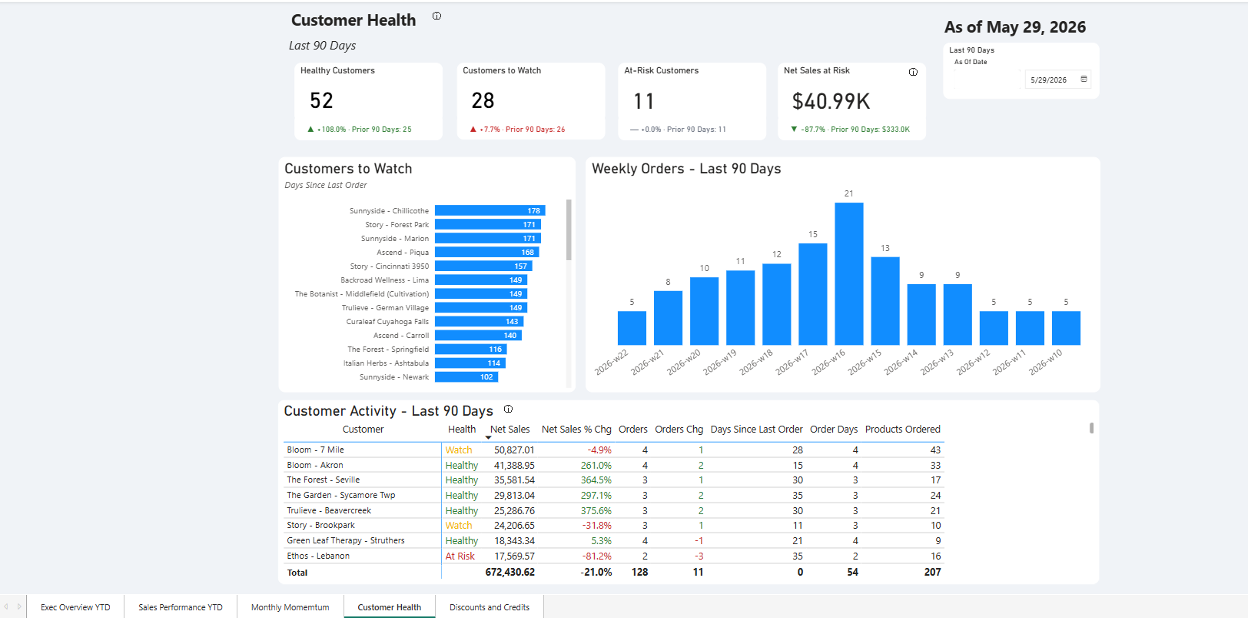Click the info icon on Net Sales at Risk card

913,72
